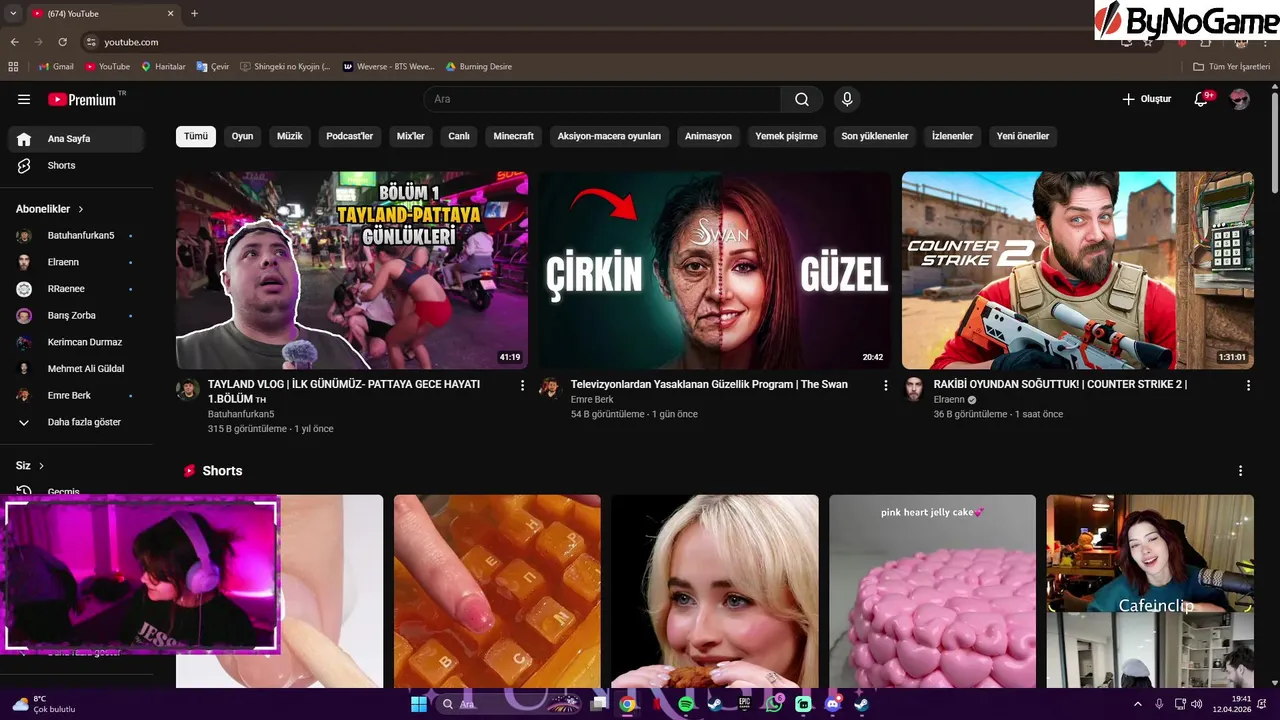Open WhatsApp from the taskbar
This screenshot has height=720, width=1280.
pos(773,704)
